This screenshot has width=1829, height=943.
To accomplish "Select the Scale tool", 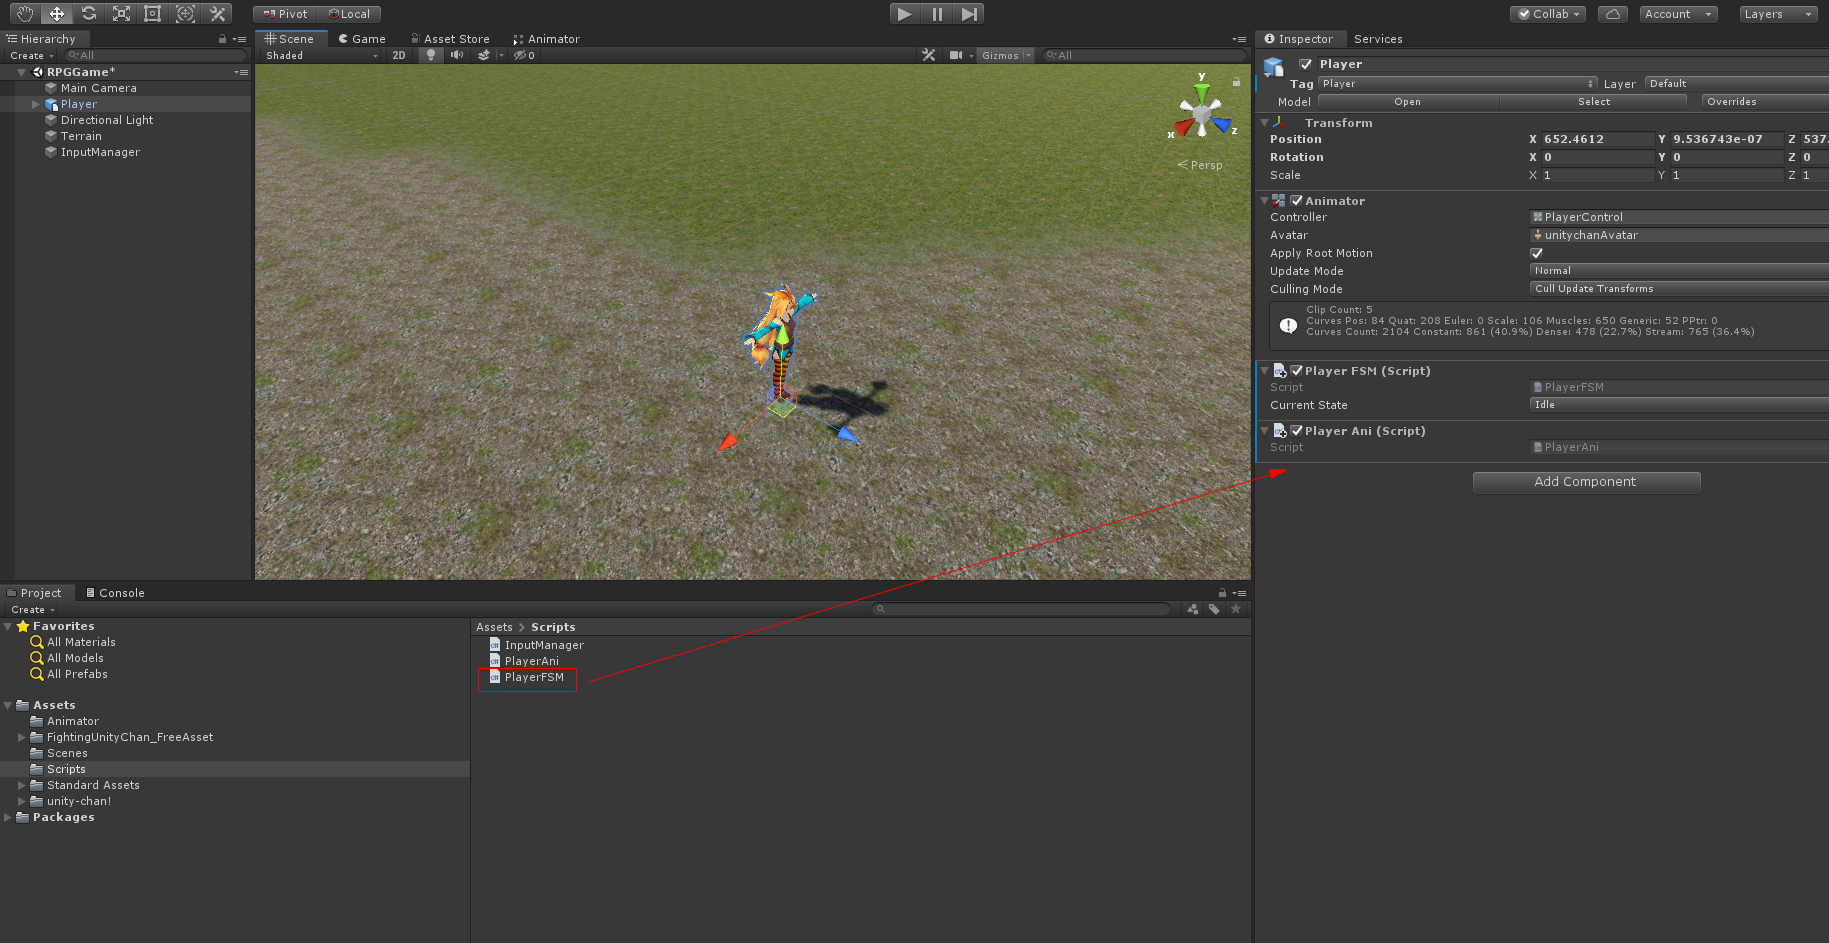I will [121, 13].
